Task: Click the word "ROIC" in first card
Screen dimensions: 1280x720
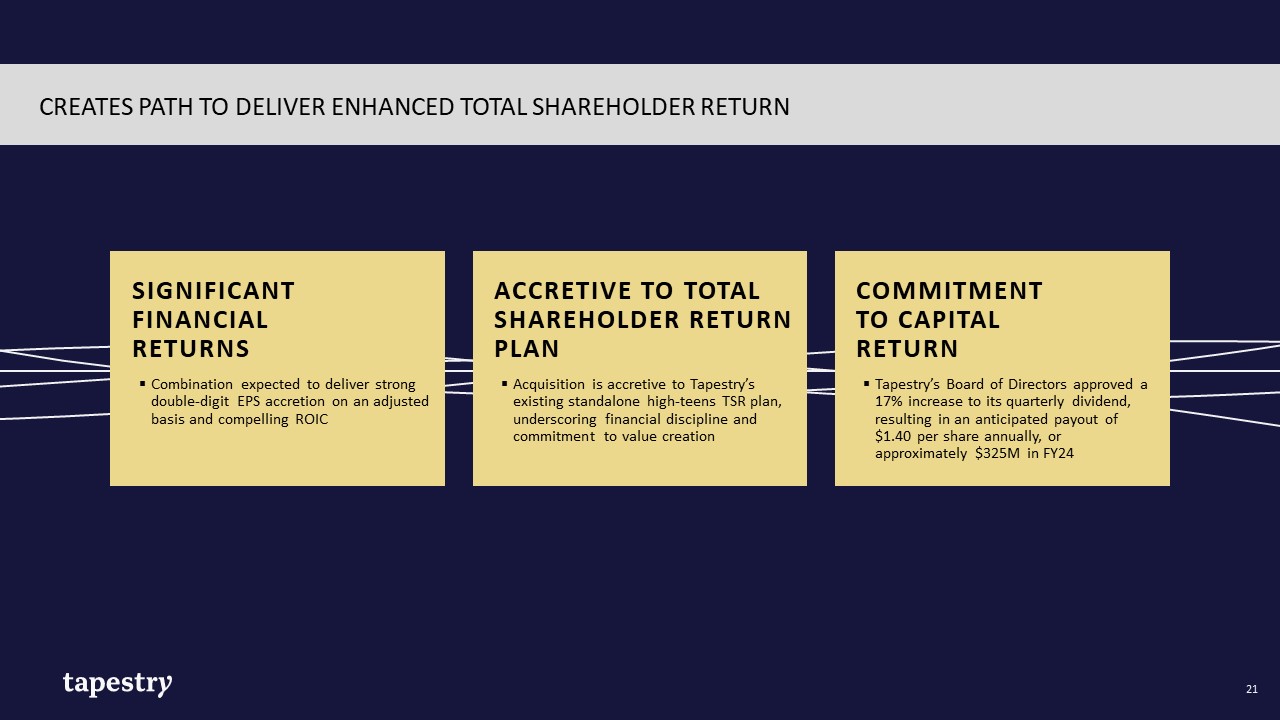Action: point(311,419)
